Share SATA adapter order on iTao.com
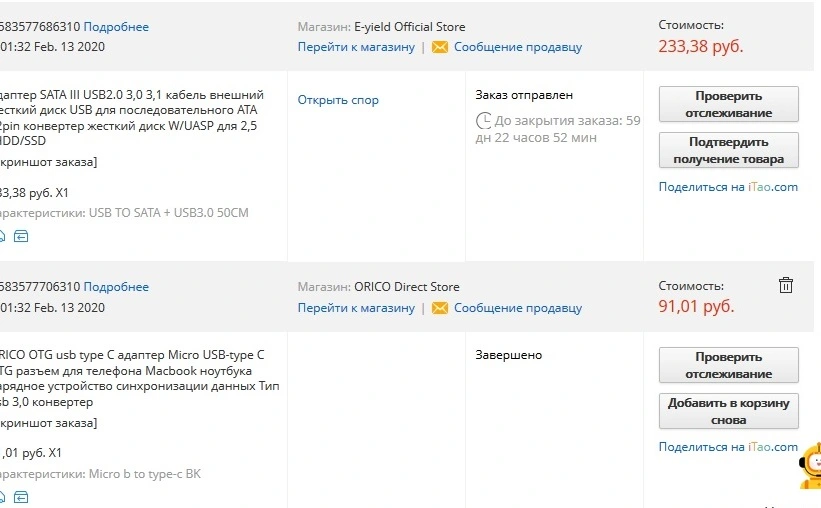The height and width of the screenshot is (508, 821). click(728, 187)
